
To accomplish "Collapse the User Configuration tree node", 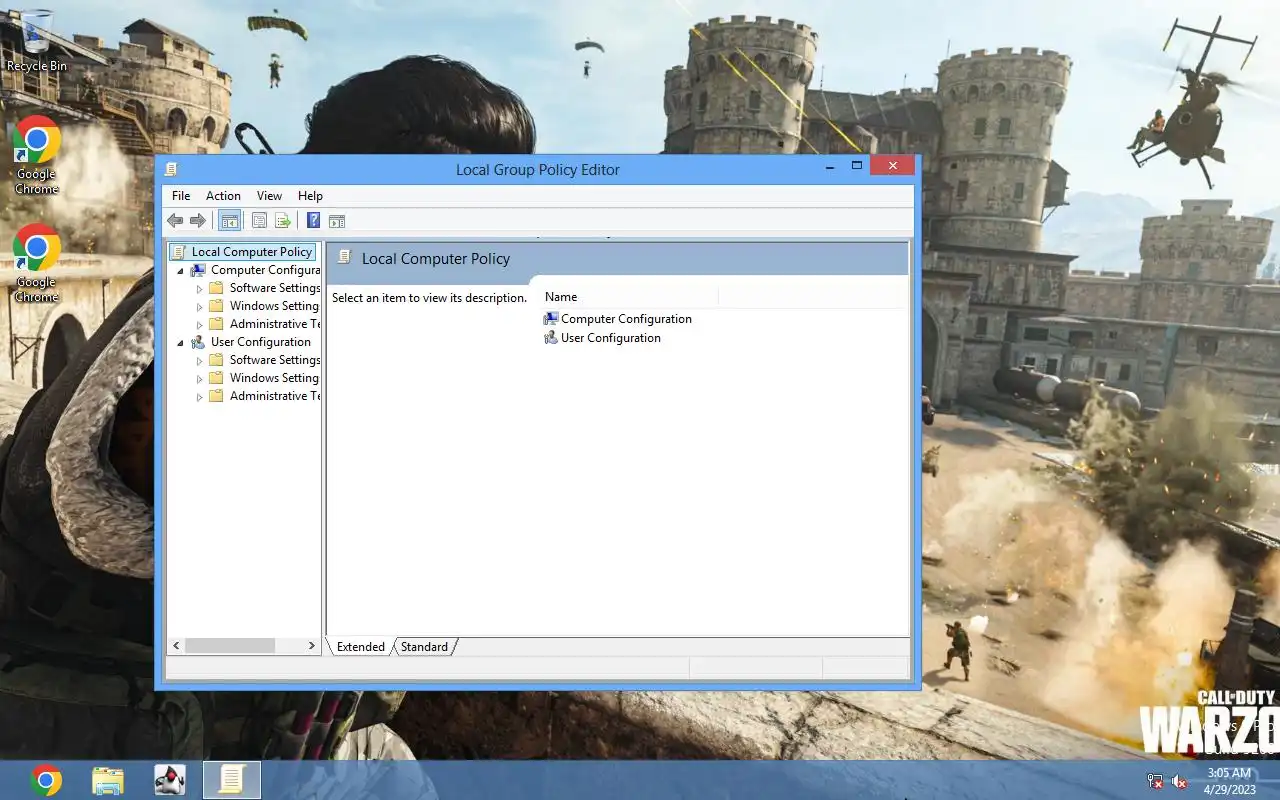I will [x=181, y=342].
